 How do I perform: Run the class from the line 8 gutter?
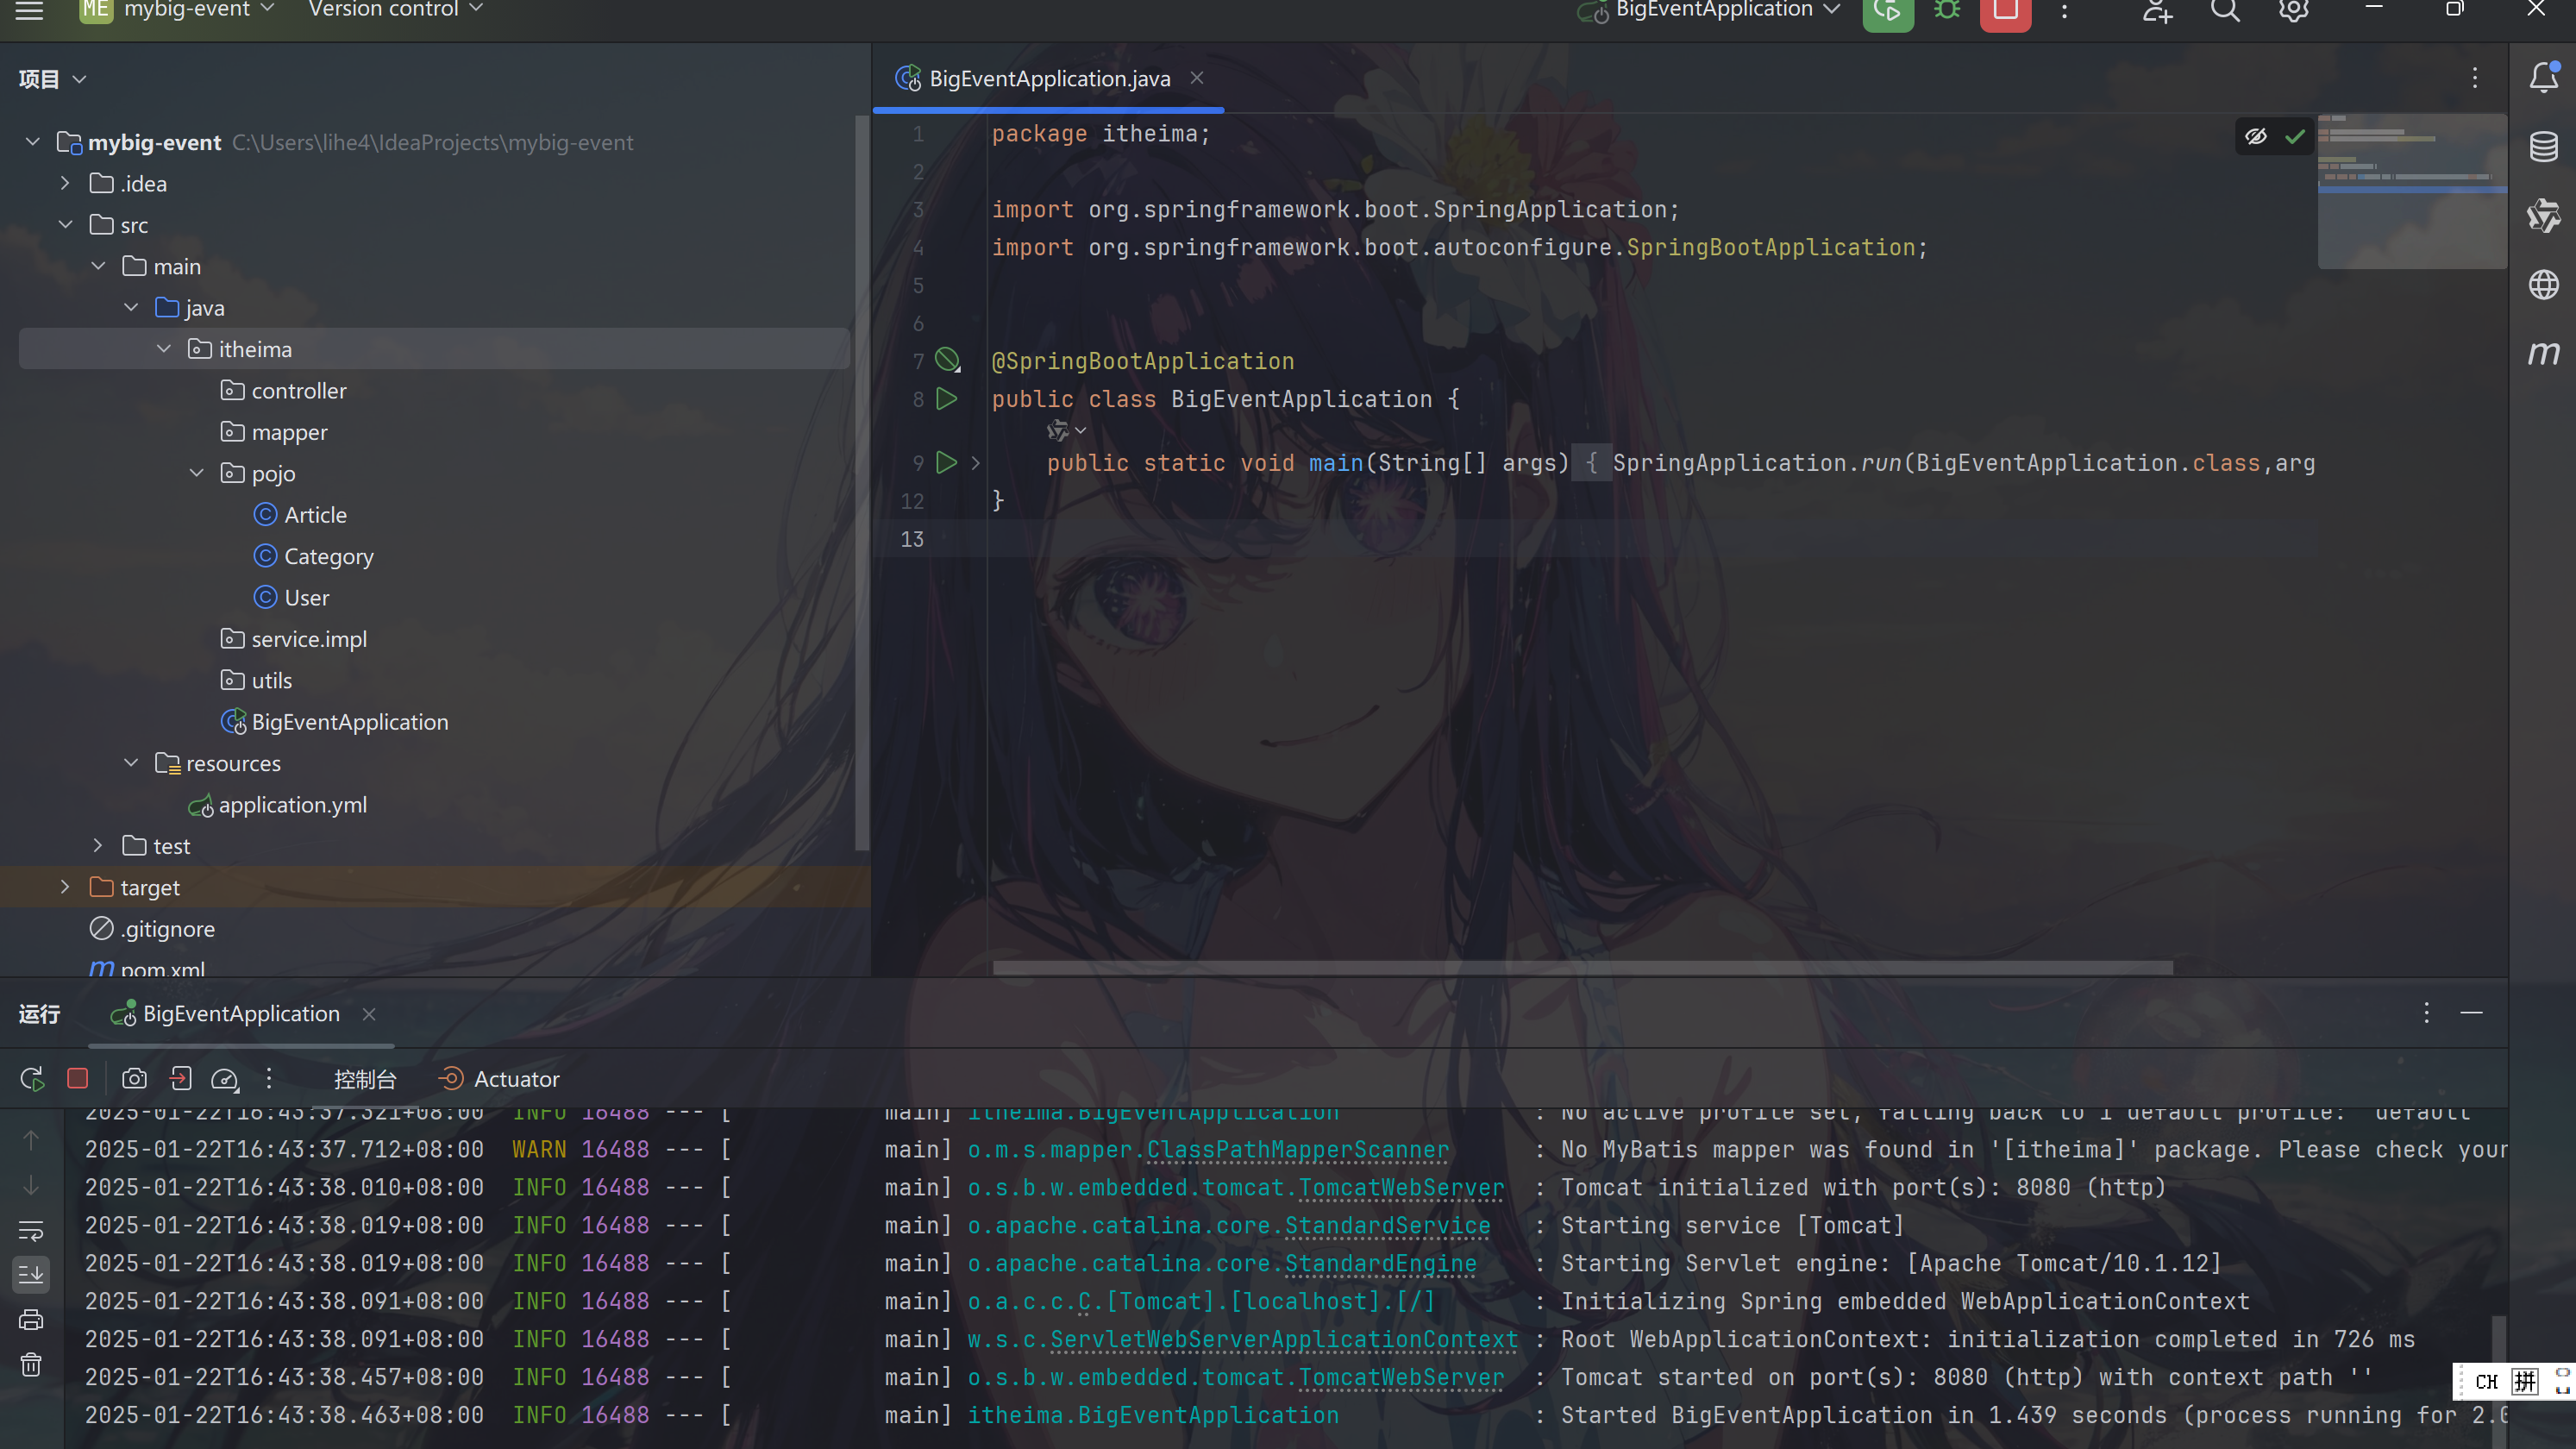(x=946, y=399)
